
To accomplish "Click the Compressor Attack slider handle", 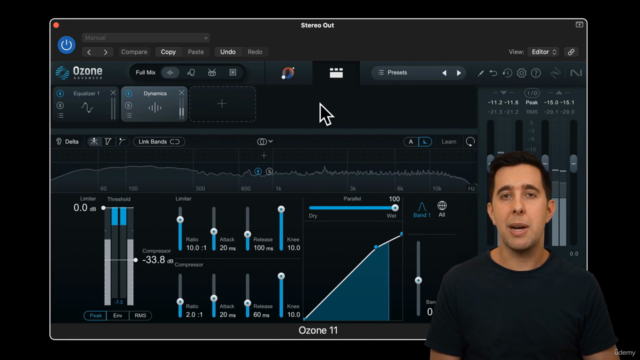I will click(213, 298).
